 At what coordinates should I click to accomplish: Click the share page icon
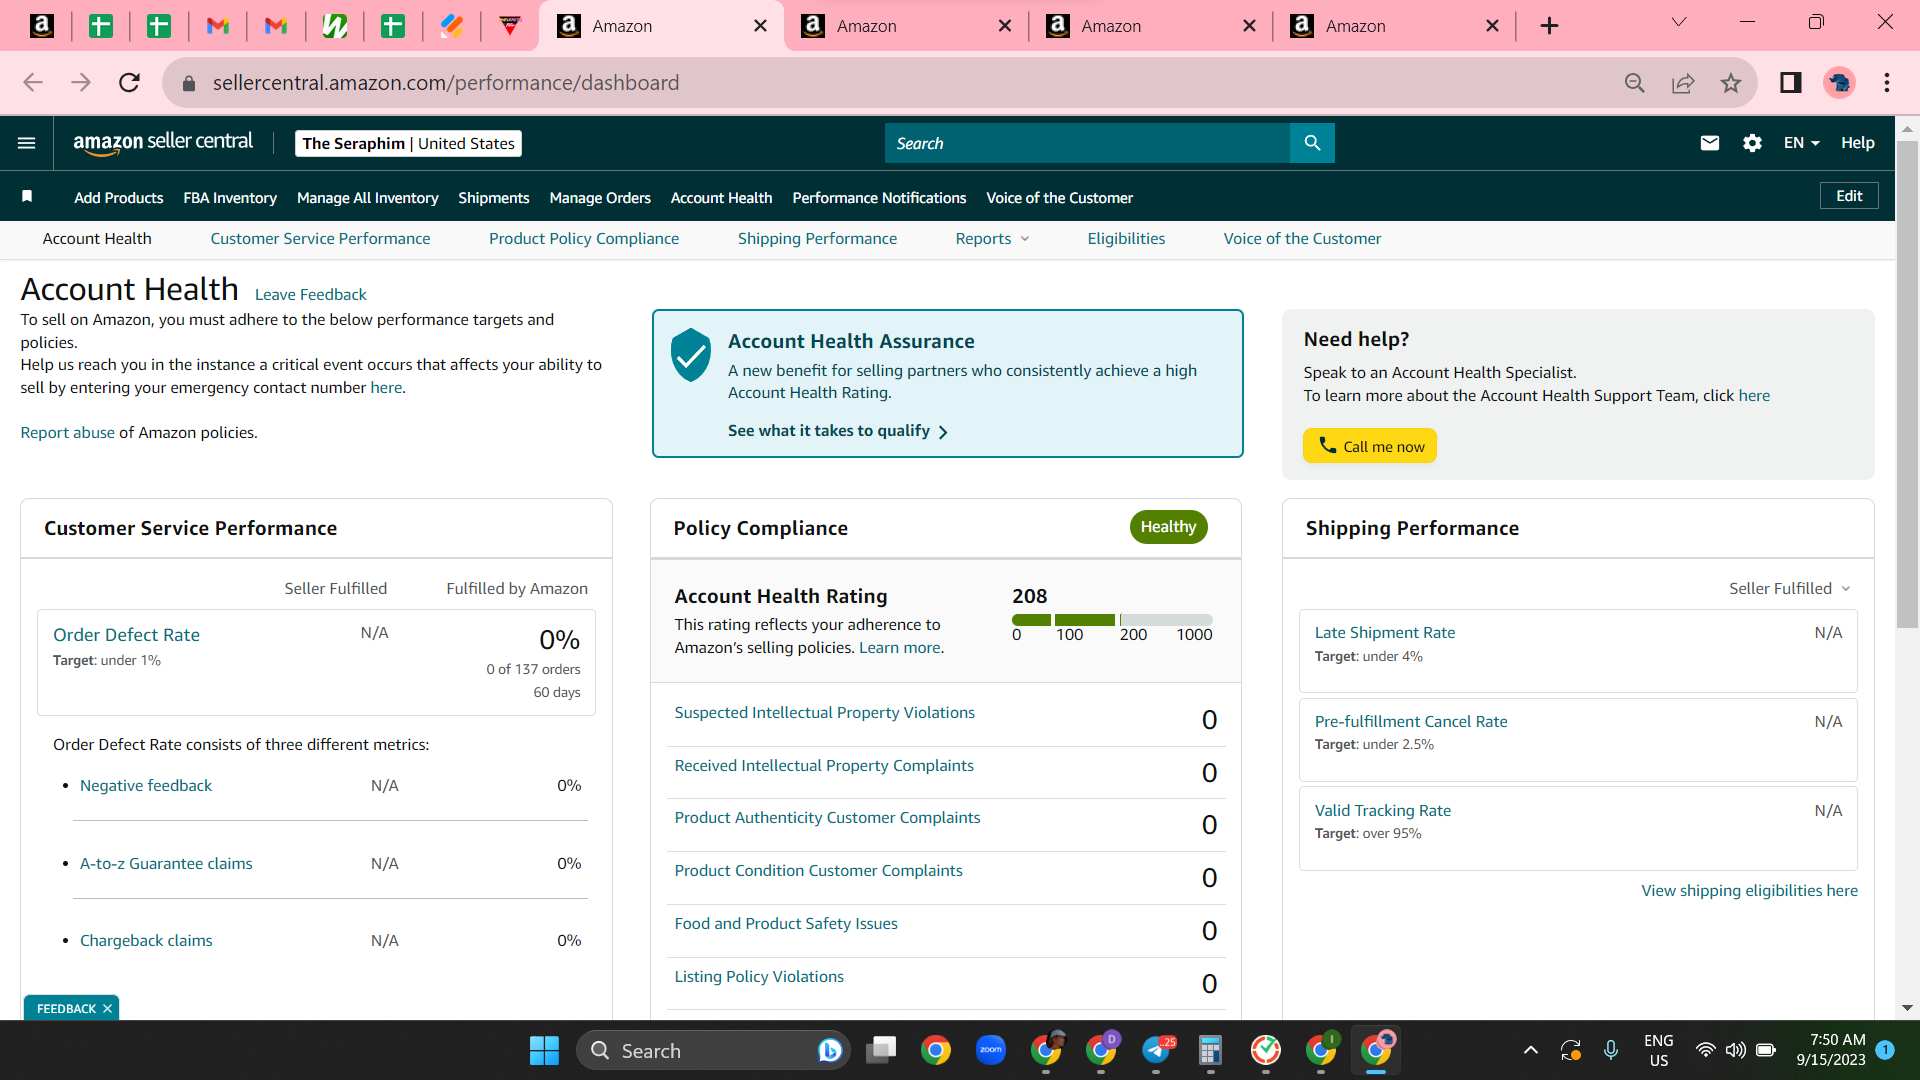(1683, 83)
